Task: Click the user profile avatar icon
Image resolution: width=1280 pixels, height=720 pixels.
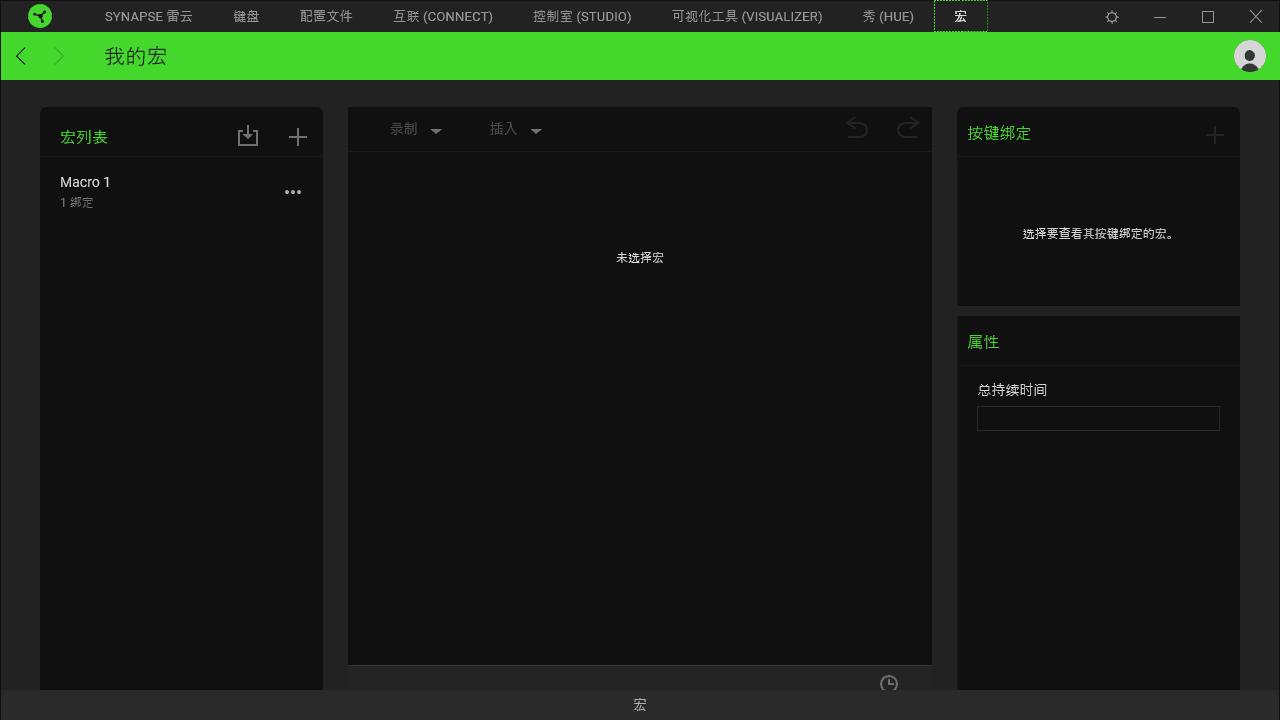Action: click(x=1249, y=56)
